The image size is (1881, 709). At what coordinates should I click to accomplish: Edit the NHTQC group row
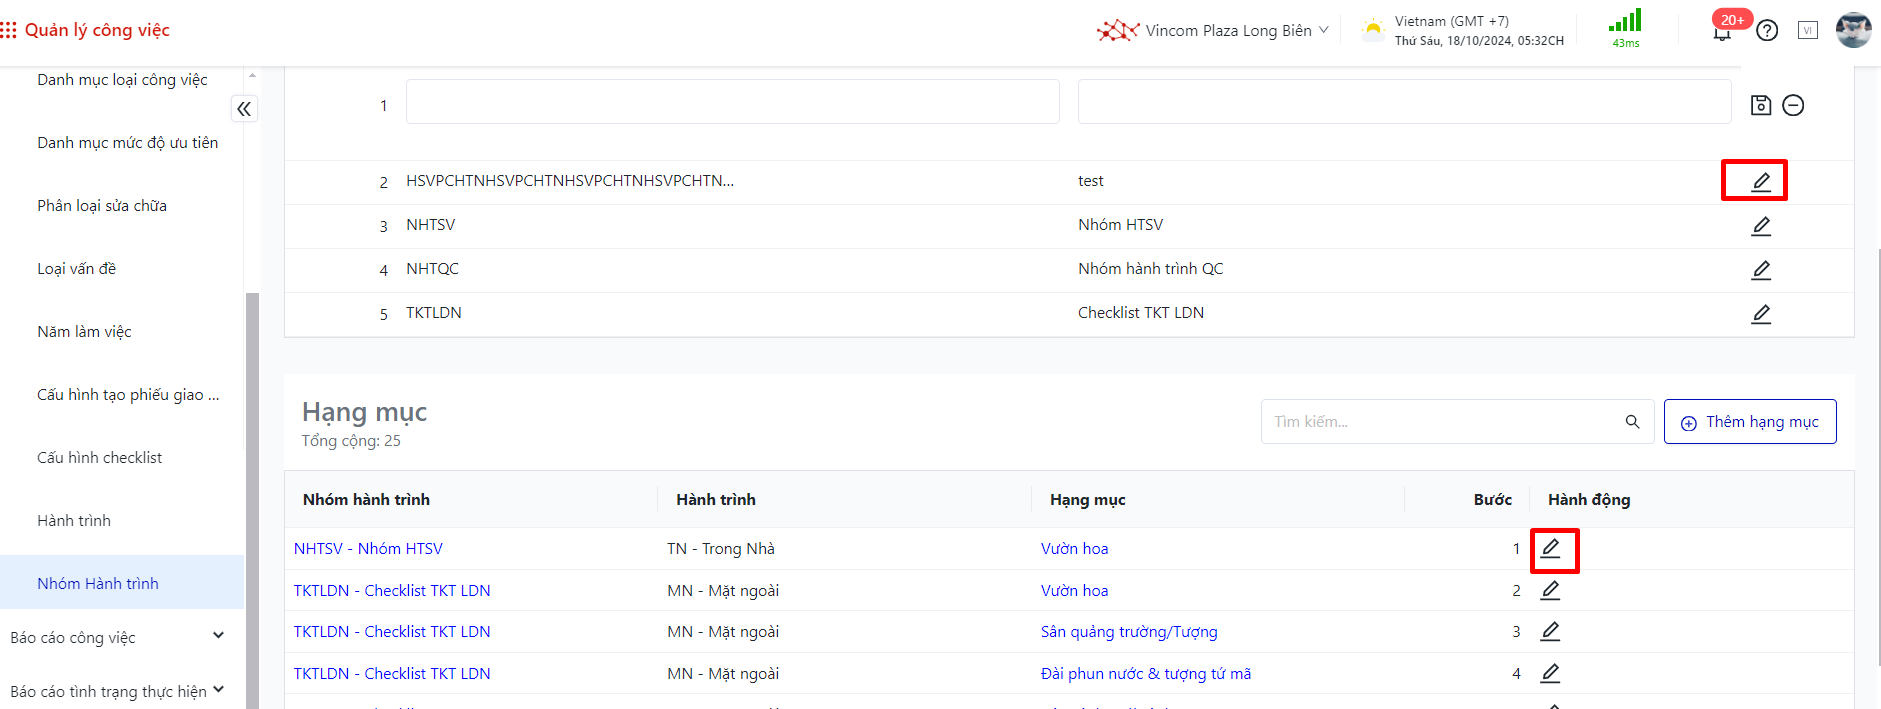1761,270
